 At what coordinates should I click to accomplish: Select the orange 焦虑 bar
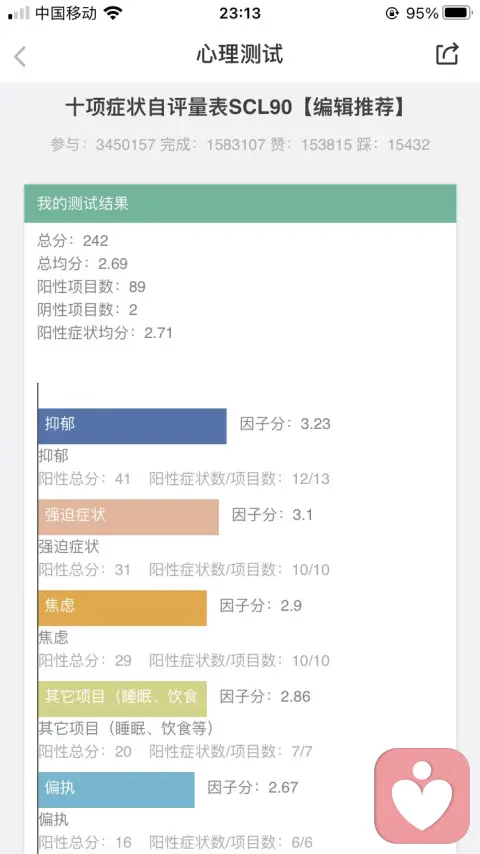point(123,608)
